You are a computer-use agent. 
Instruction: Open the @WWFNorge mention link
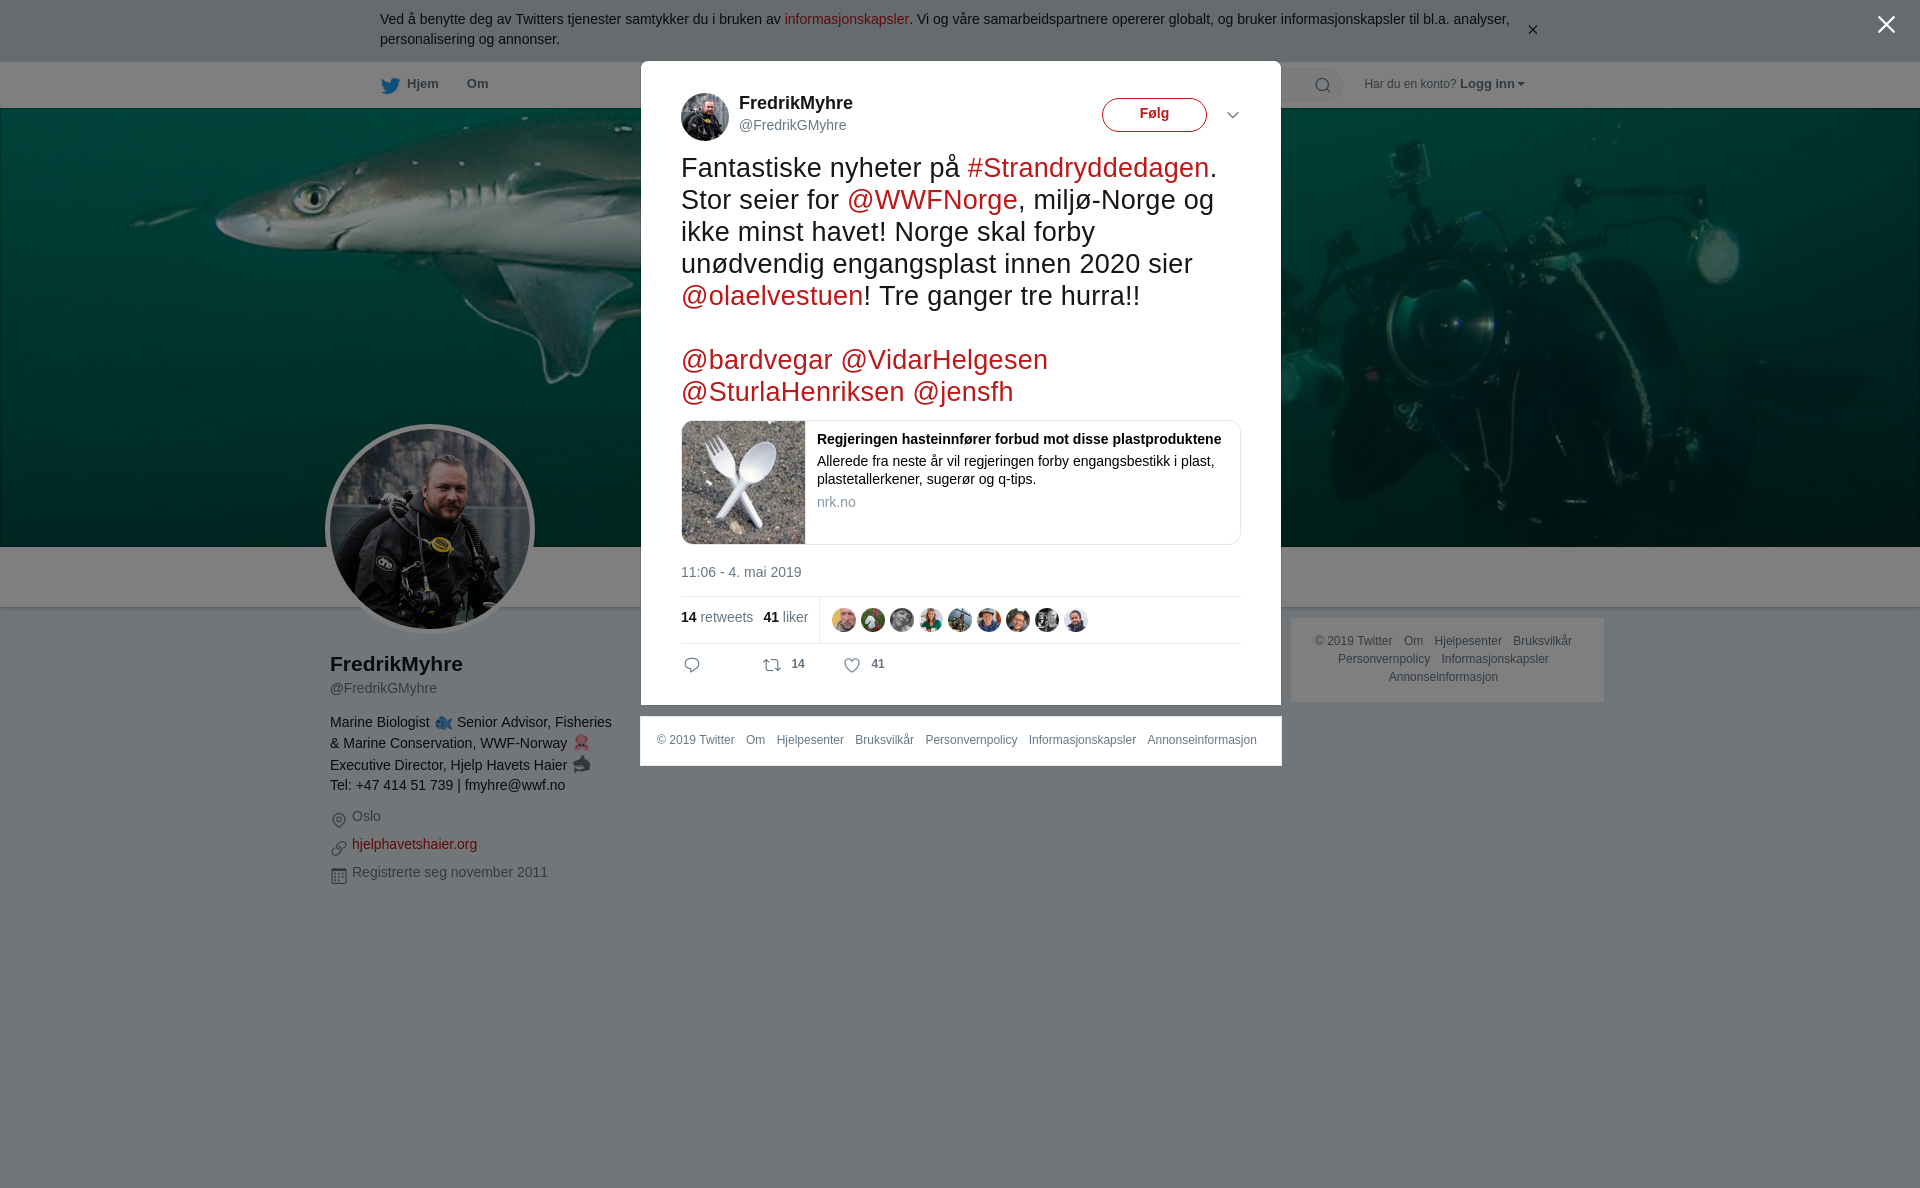coord(932,200)
